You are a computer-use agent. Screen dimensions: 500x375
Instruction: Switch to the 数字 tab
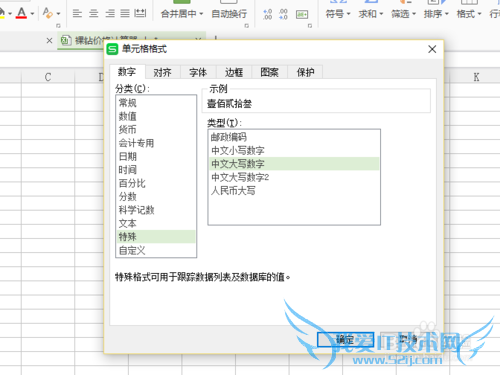click(x=127, y=72)
